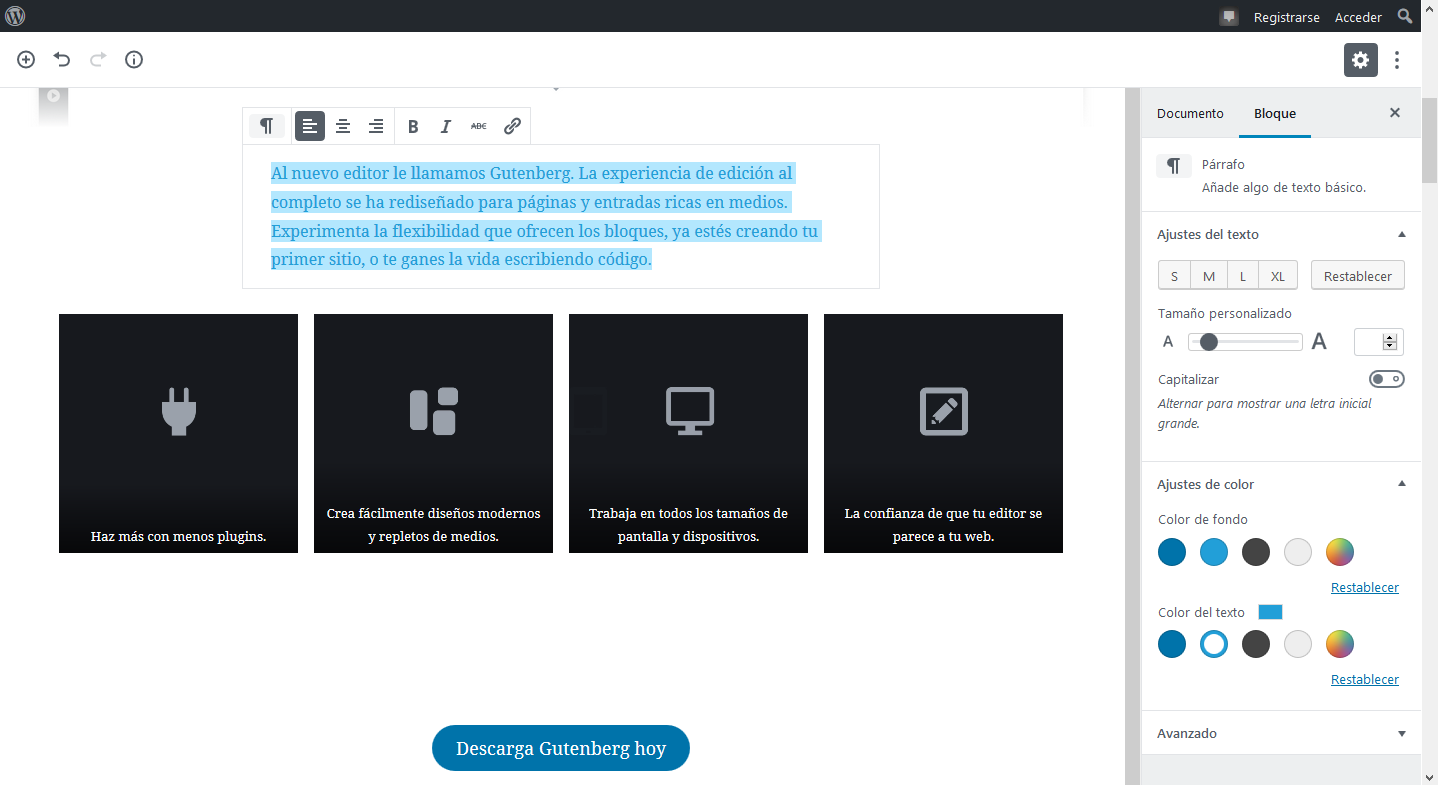Click the Descarga Gutenberg hoy button

coord(561,748)
